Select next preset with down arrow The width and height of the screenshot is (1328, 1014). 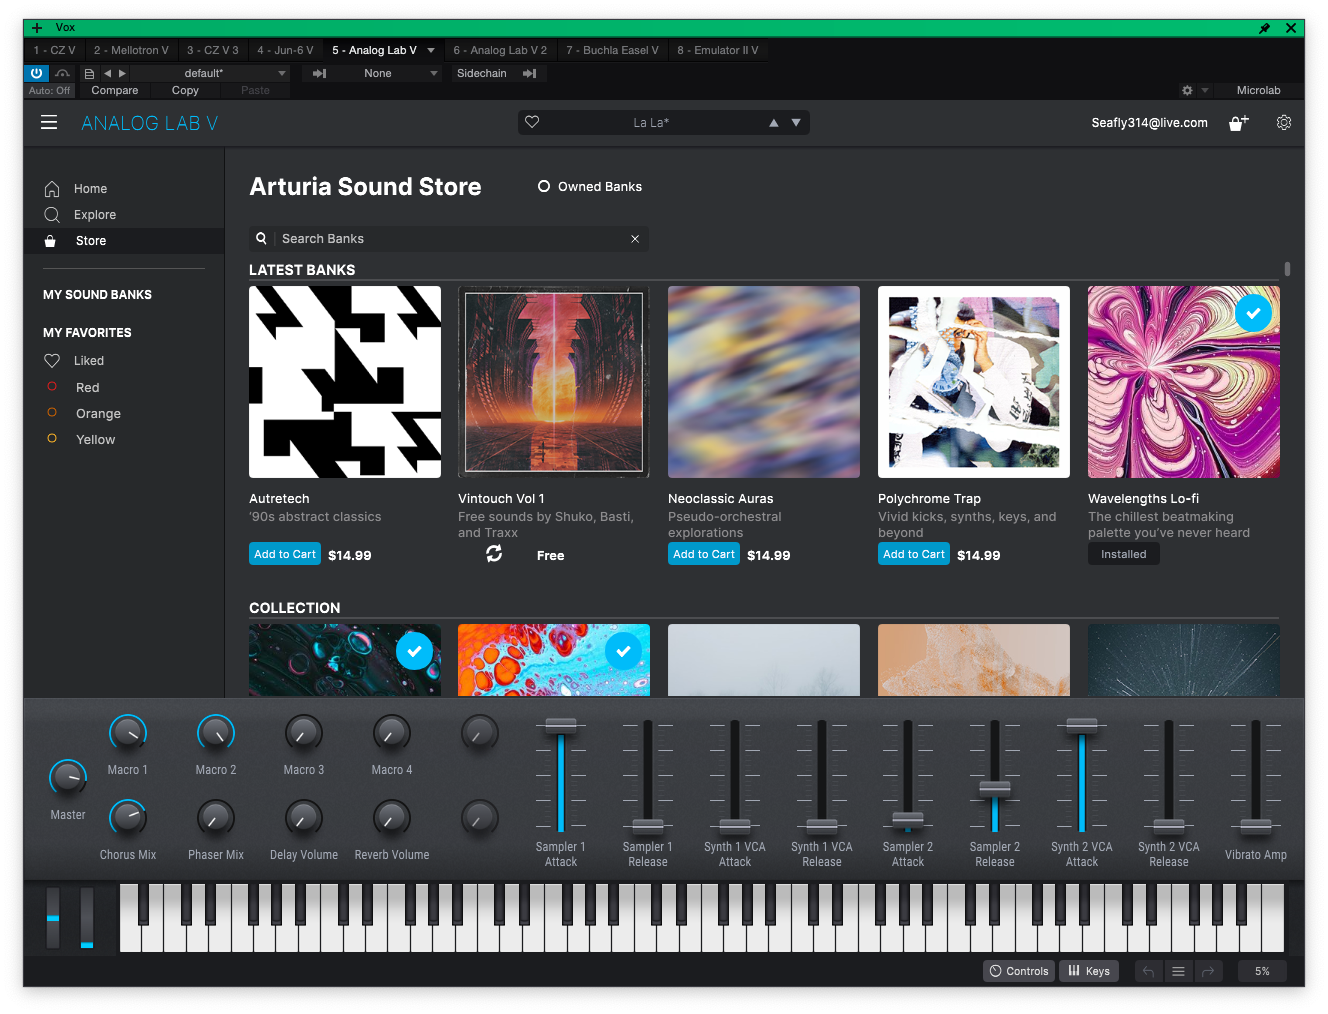796,123
